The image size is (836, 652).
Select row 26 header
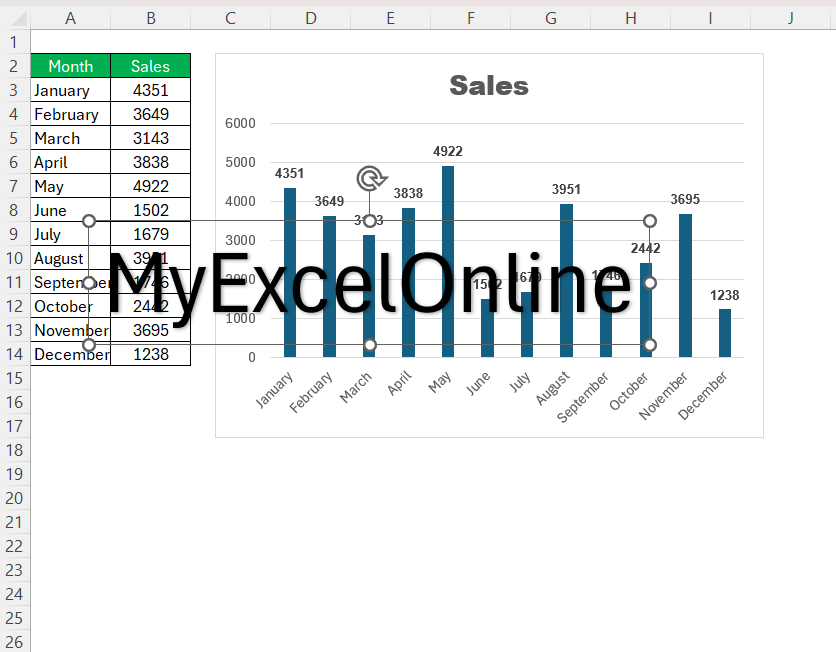point(14,642)
